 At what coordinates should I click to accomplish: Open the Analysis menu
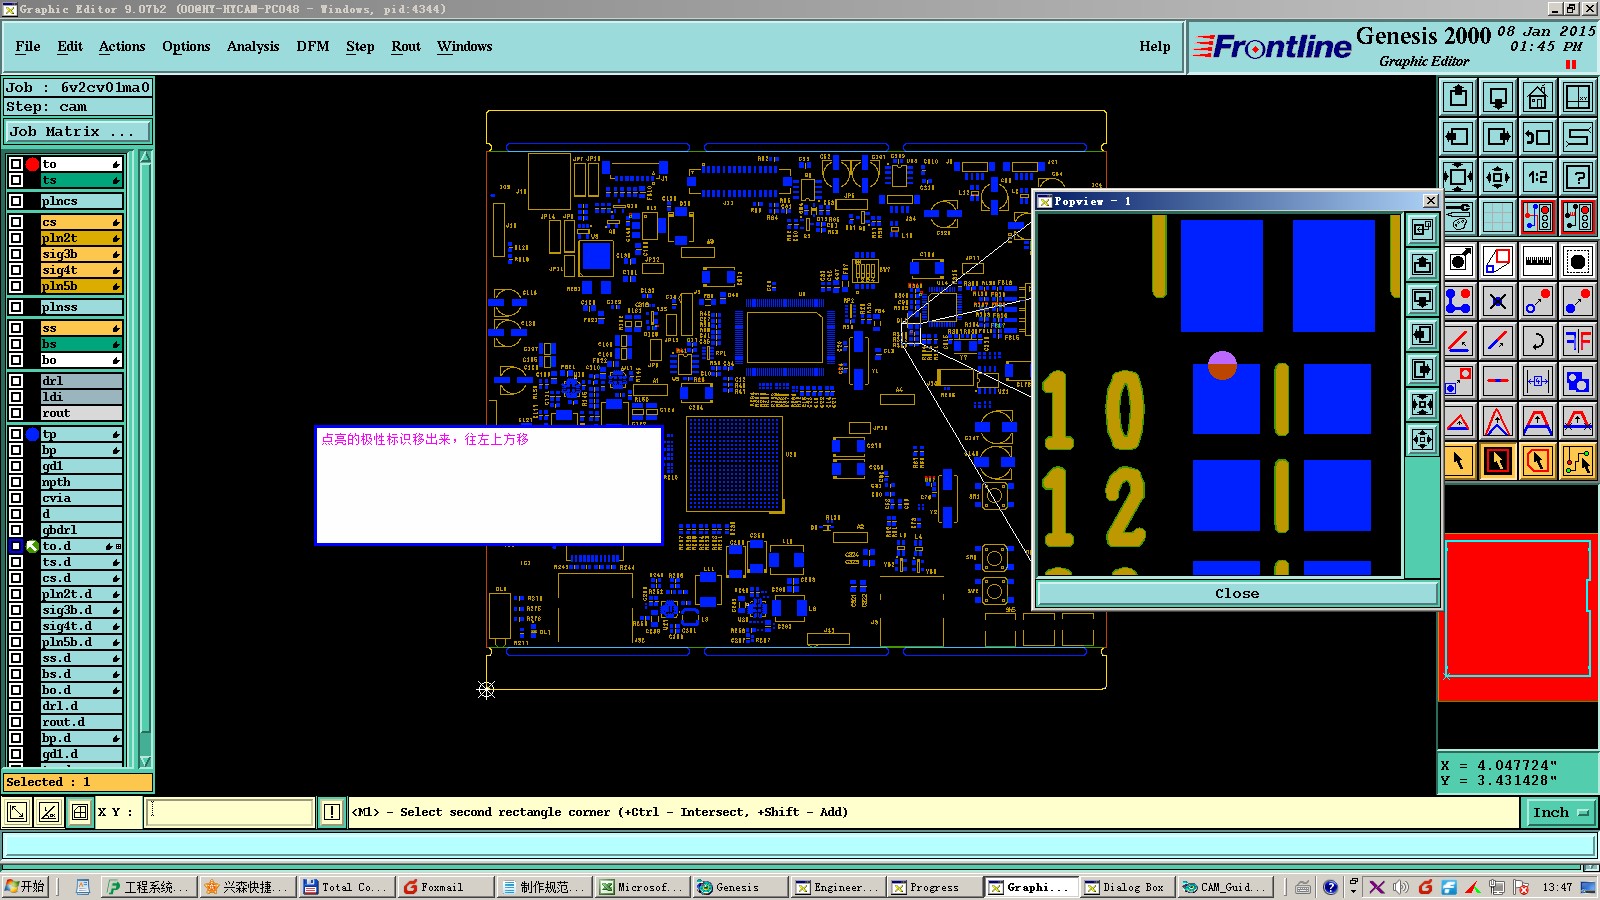point(253,46)
